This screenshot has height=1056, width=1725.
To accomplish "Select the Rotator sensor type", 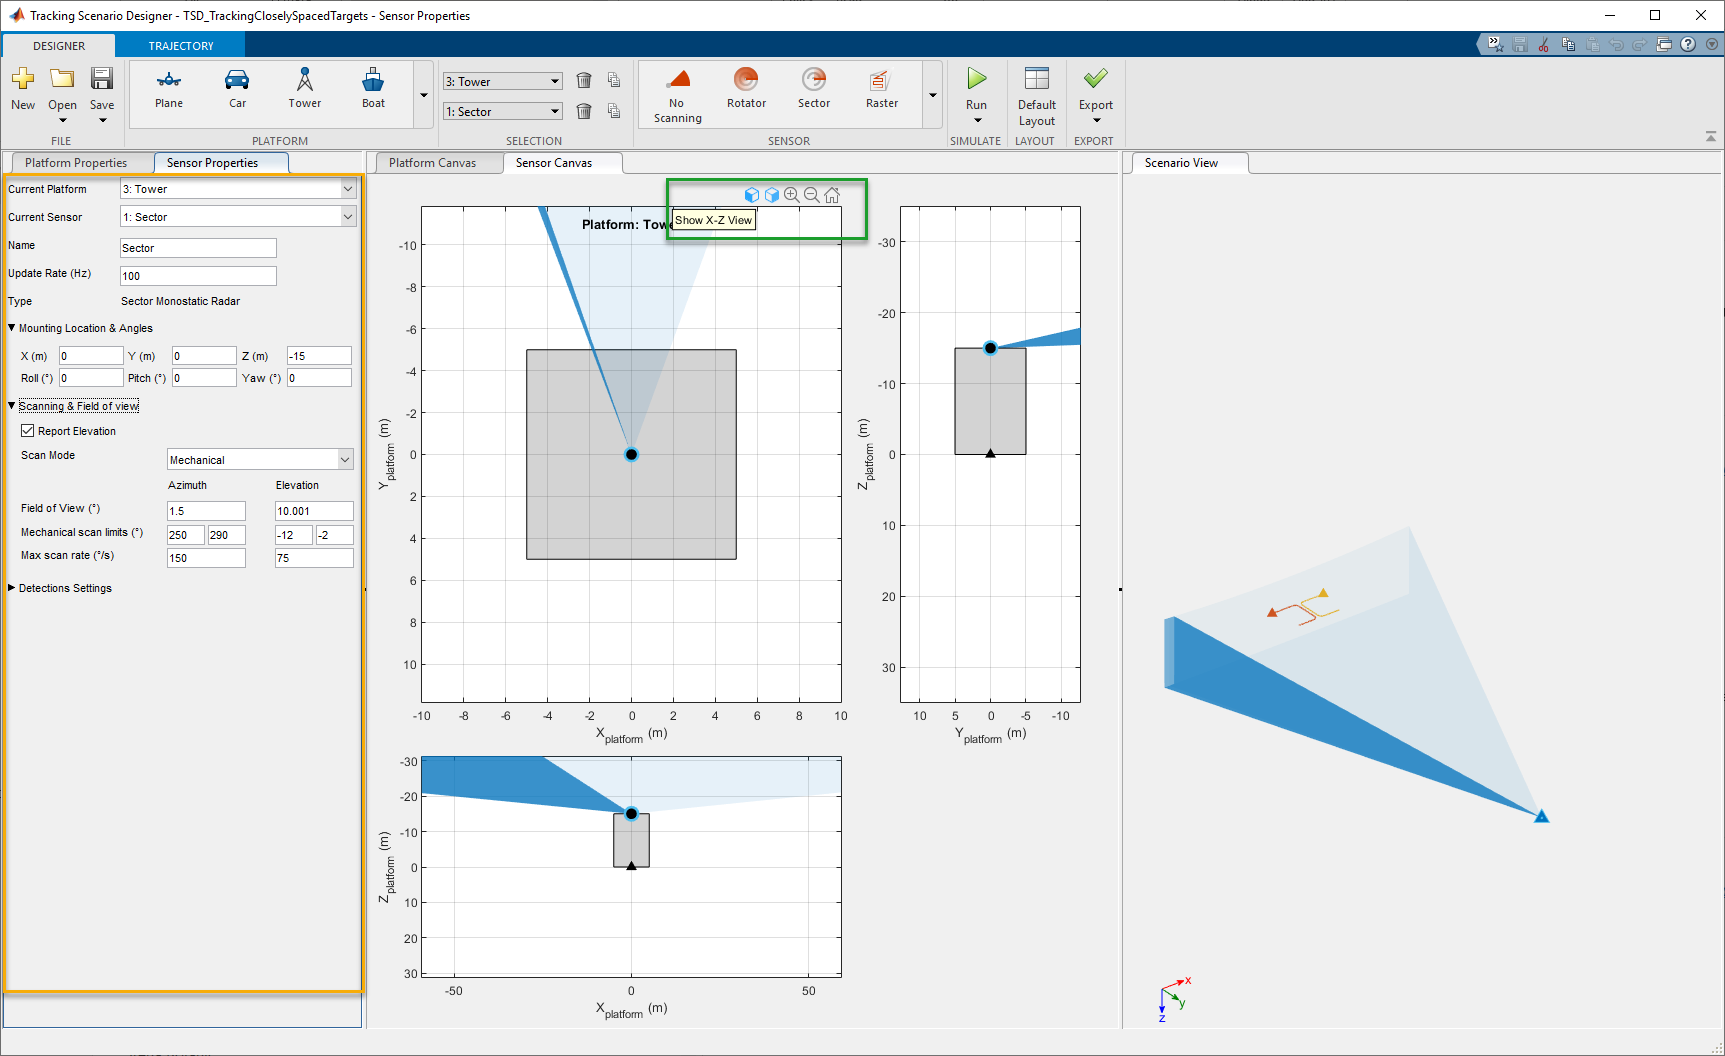I will (746, 89).
